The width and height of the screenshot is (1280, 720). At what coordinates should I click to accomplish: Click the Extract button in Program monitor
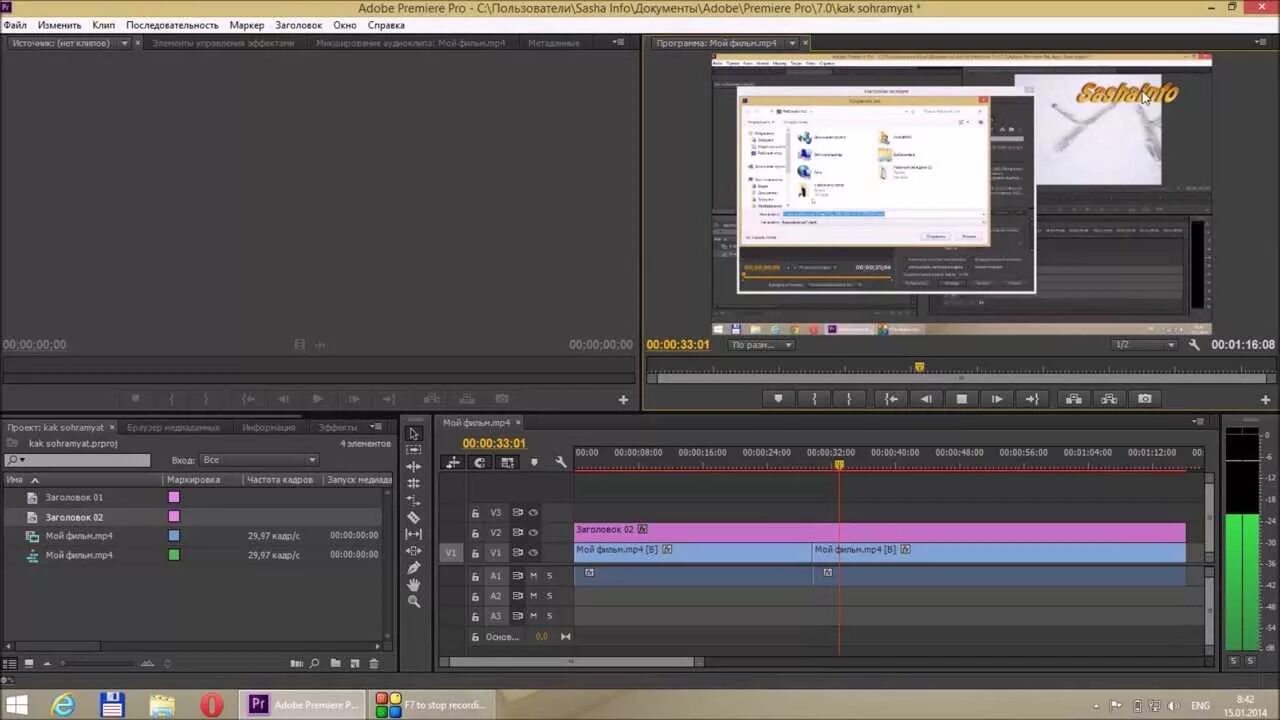tap(1109, 398)
